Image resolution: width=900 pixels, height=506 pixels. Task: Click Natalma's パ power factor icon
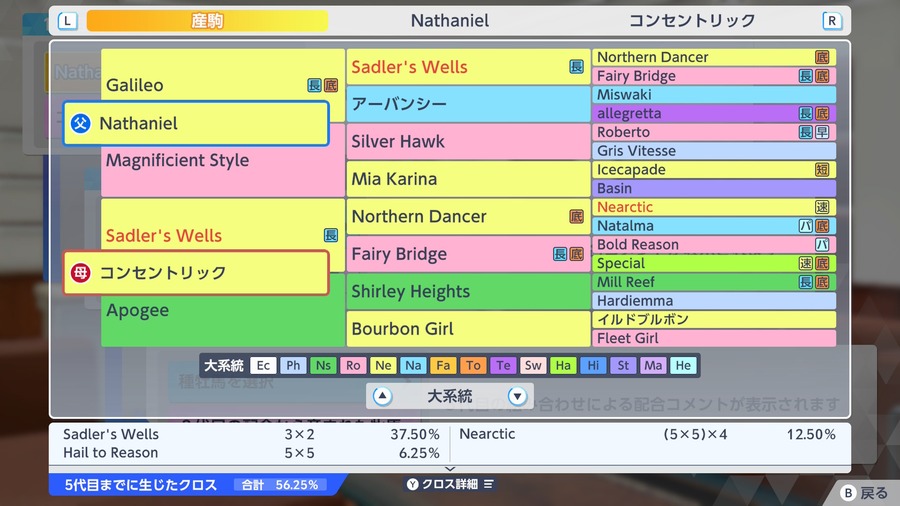[x=806, y=226]
